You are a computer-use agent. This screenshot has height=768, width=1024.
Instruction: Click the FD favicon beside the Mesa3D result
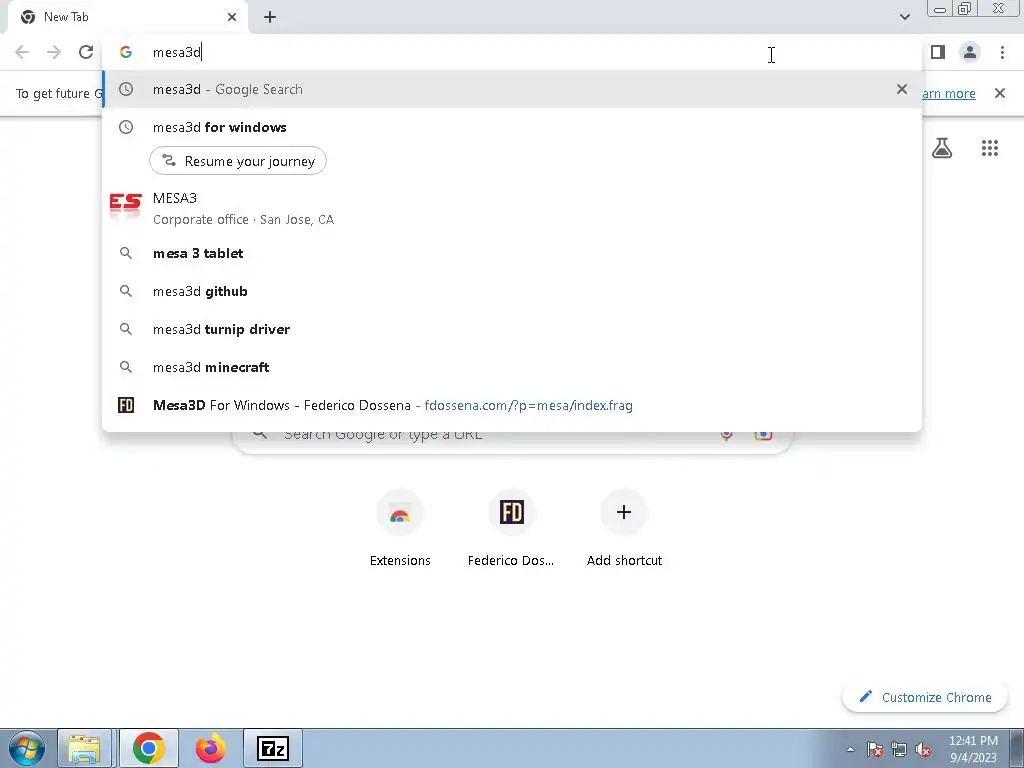point(126,405)
